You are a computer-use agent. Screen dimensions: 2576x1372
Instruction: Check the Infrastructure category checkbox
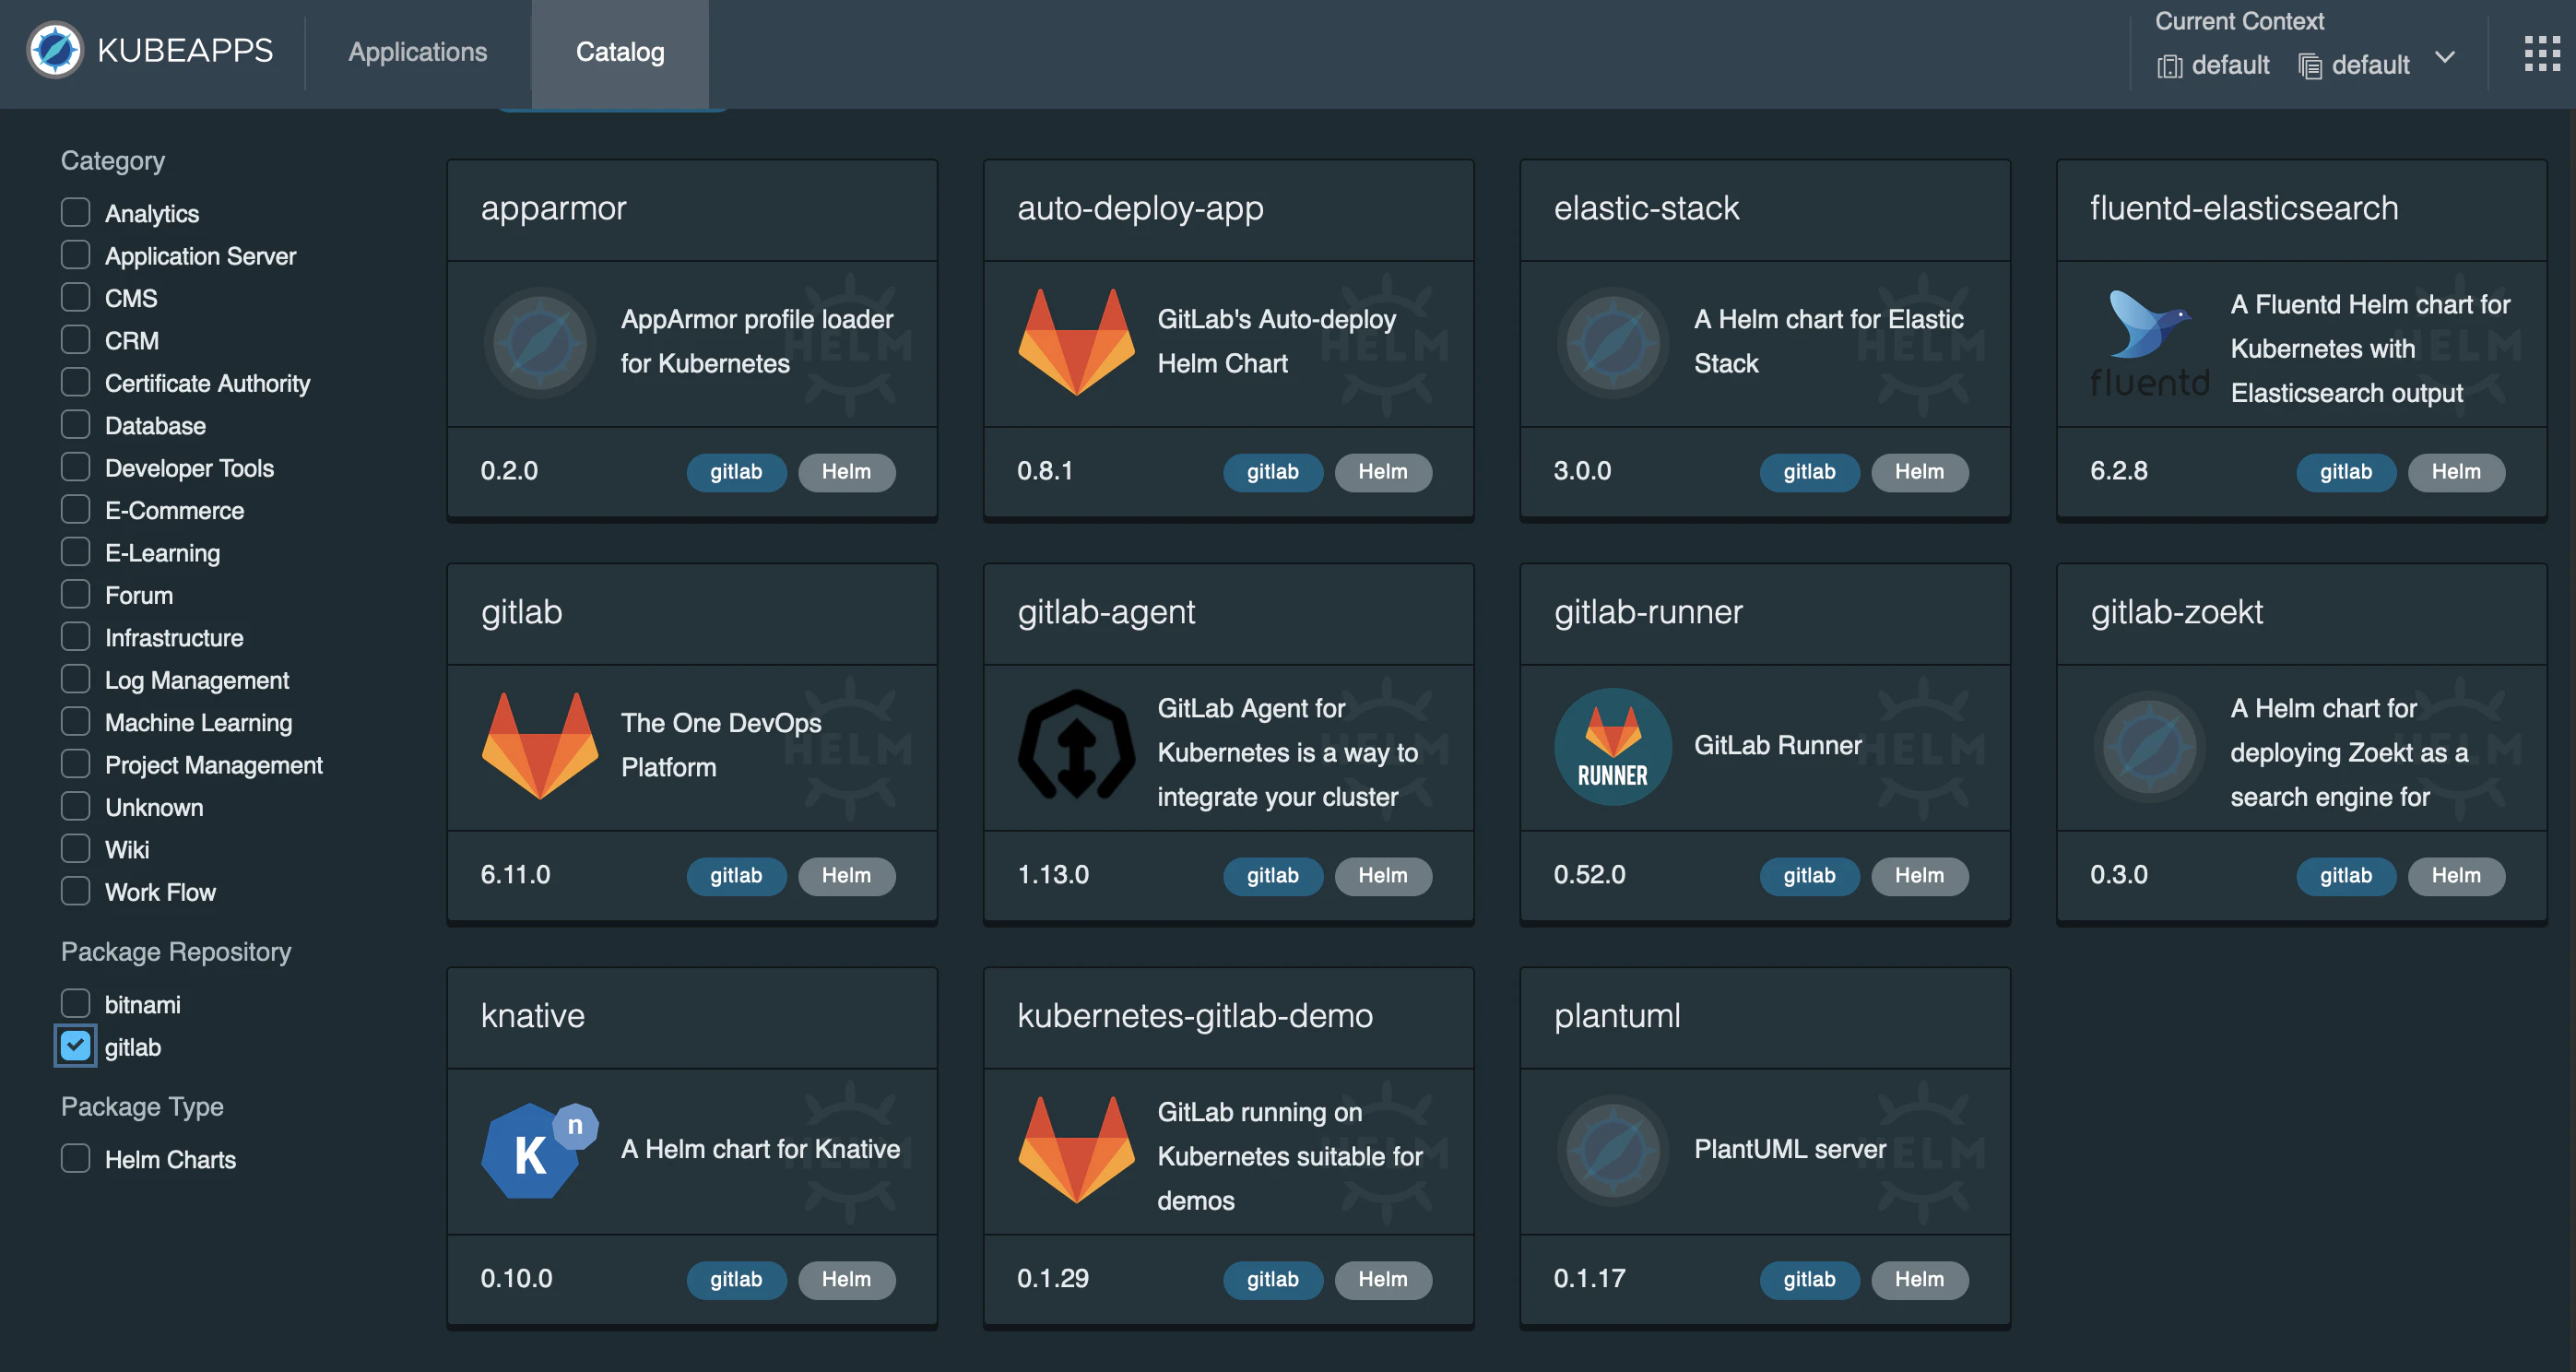coord(75,636)
